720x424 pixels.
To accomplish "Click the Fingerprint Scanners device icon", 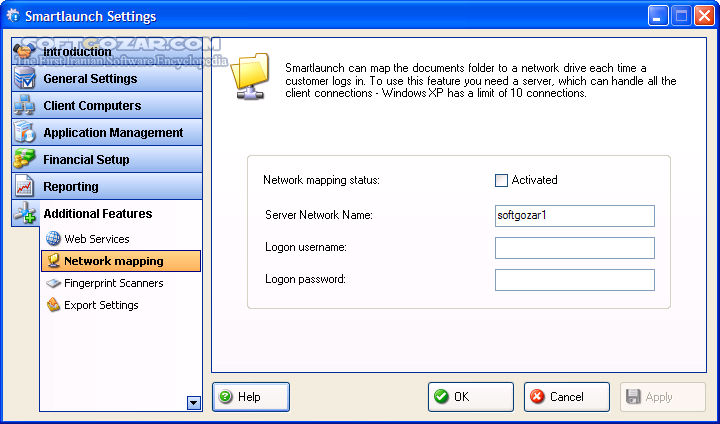I will tap(53, 283).
